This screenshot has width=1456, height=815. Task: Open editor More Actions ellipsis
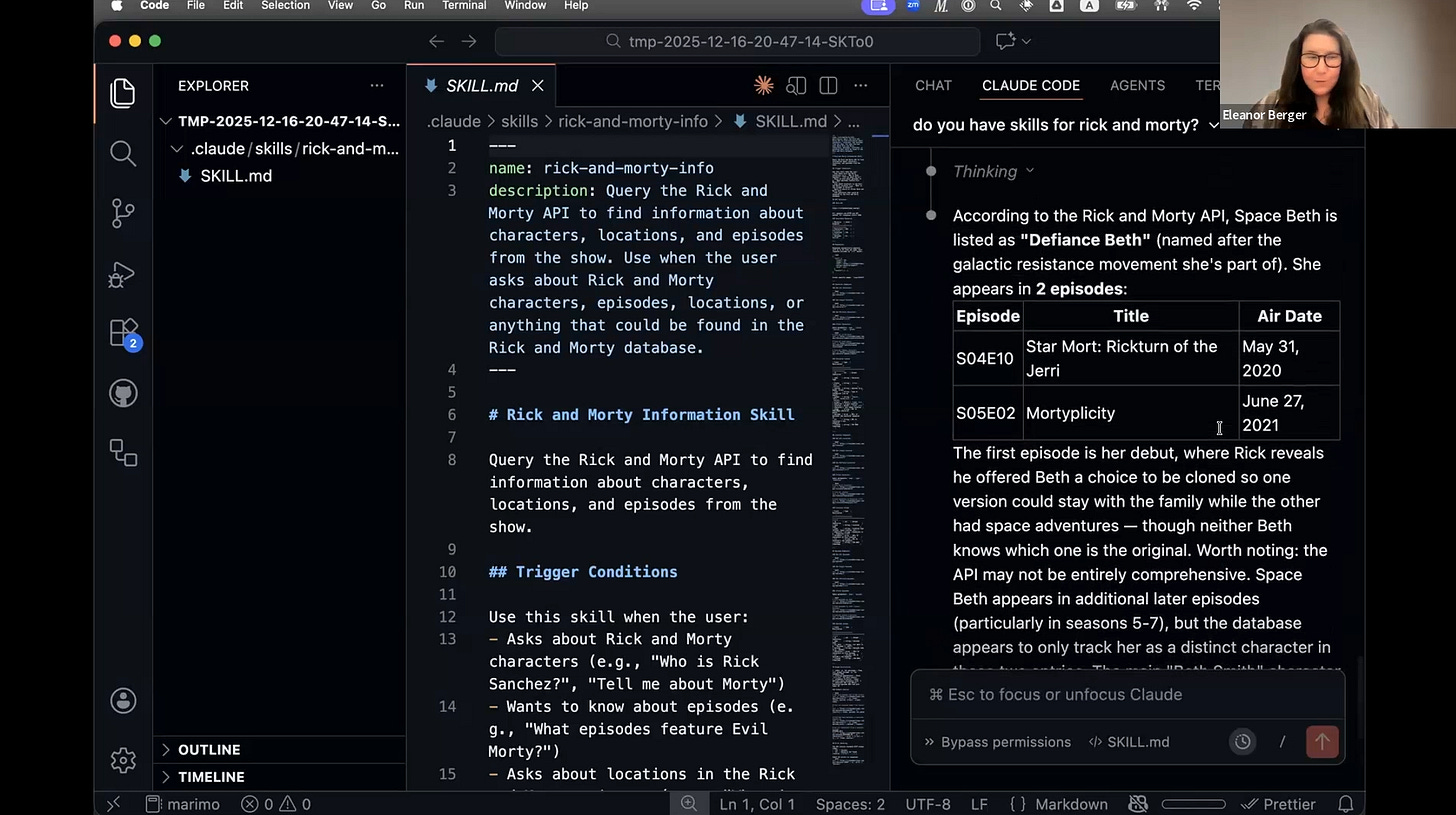coord(860,86)
